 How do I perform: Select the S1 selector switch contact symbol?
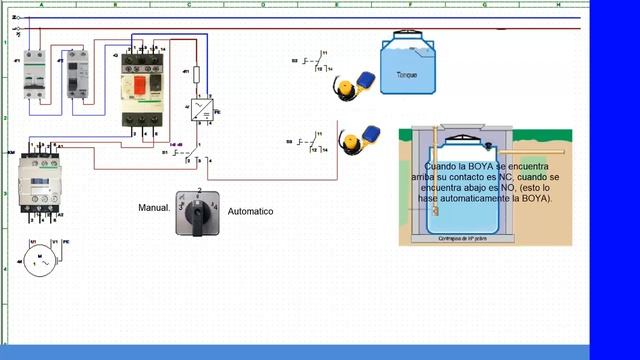coord(191,153)
